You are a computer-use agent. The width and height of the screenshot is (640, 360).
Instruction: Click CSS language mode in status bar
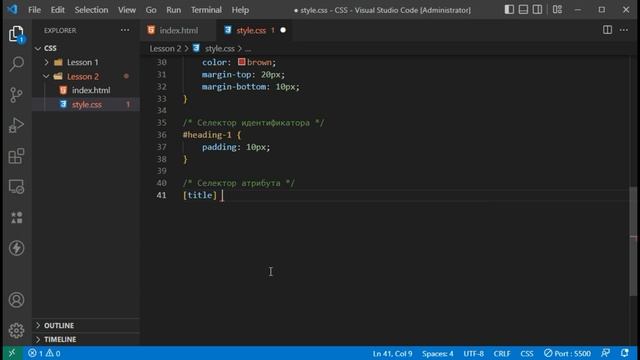tap(527, 353)
